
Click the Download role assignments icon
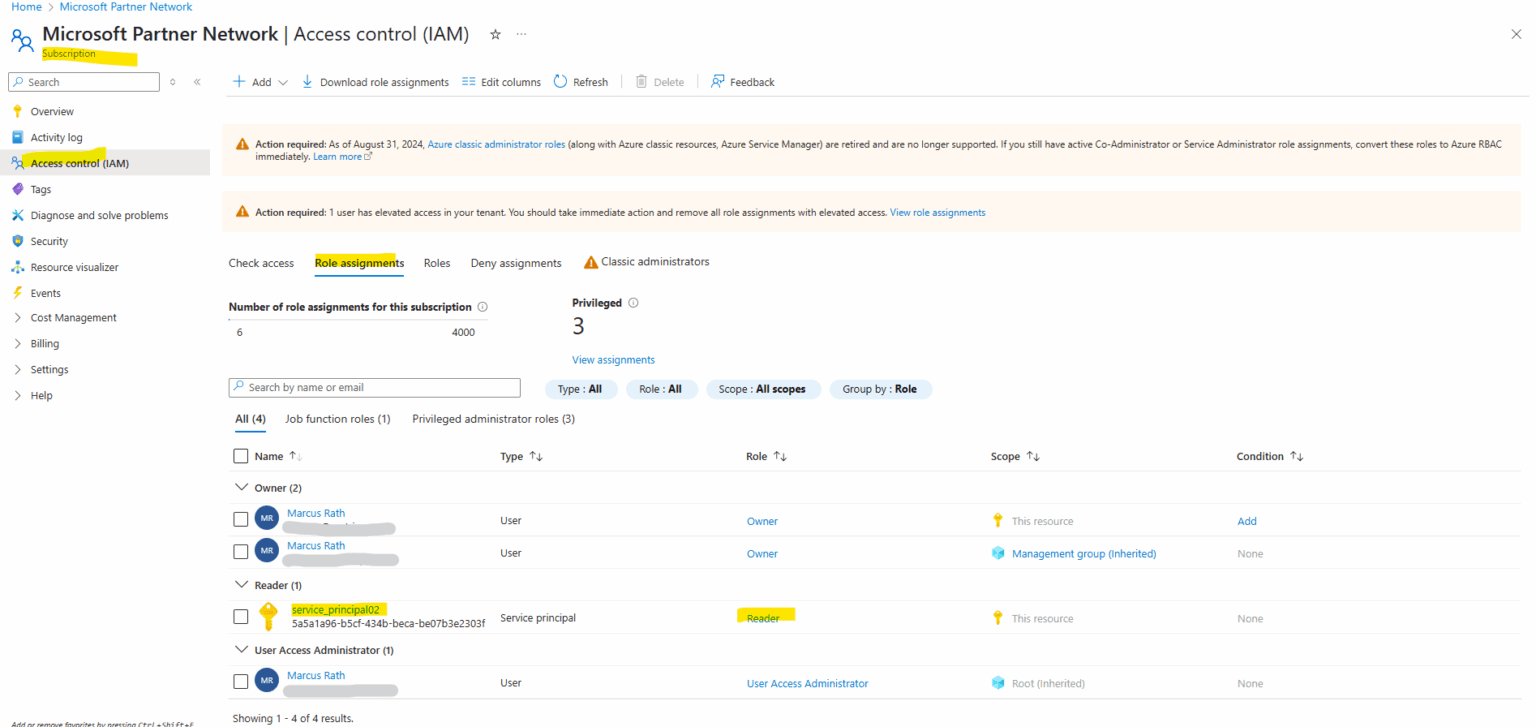pos(308,81)
